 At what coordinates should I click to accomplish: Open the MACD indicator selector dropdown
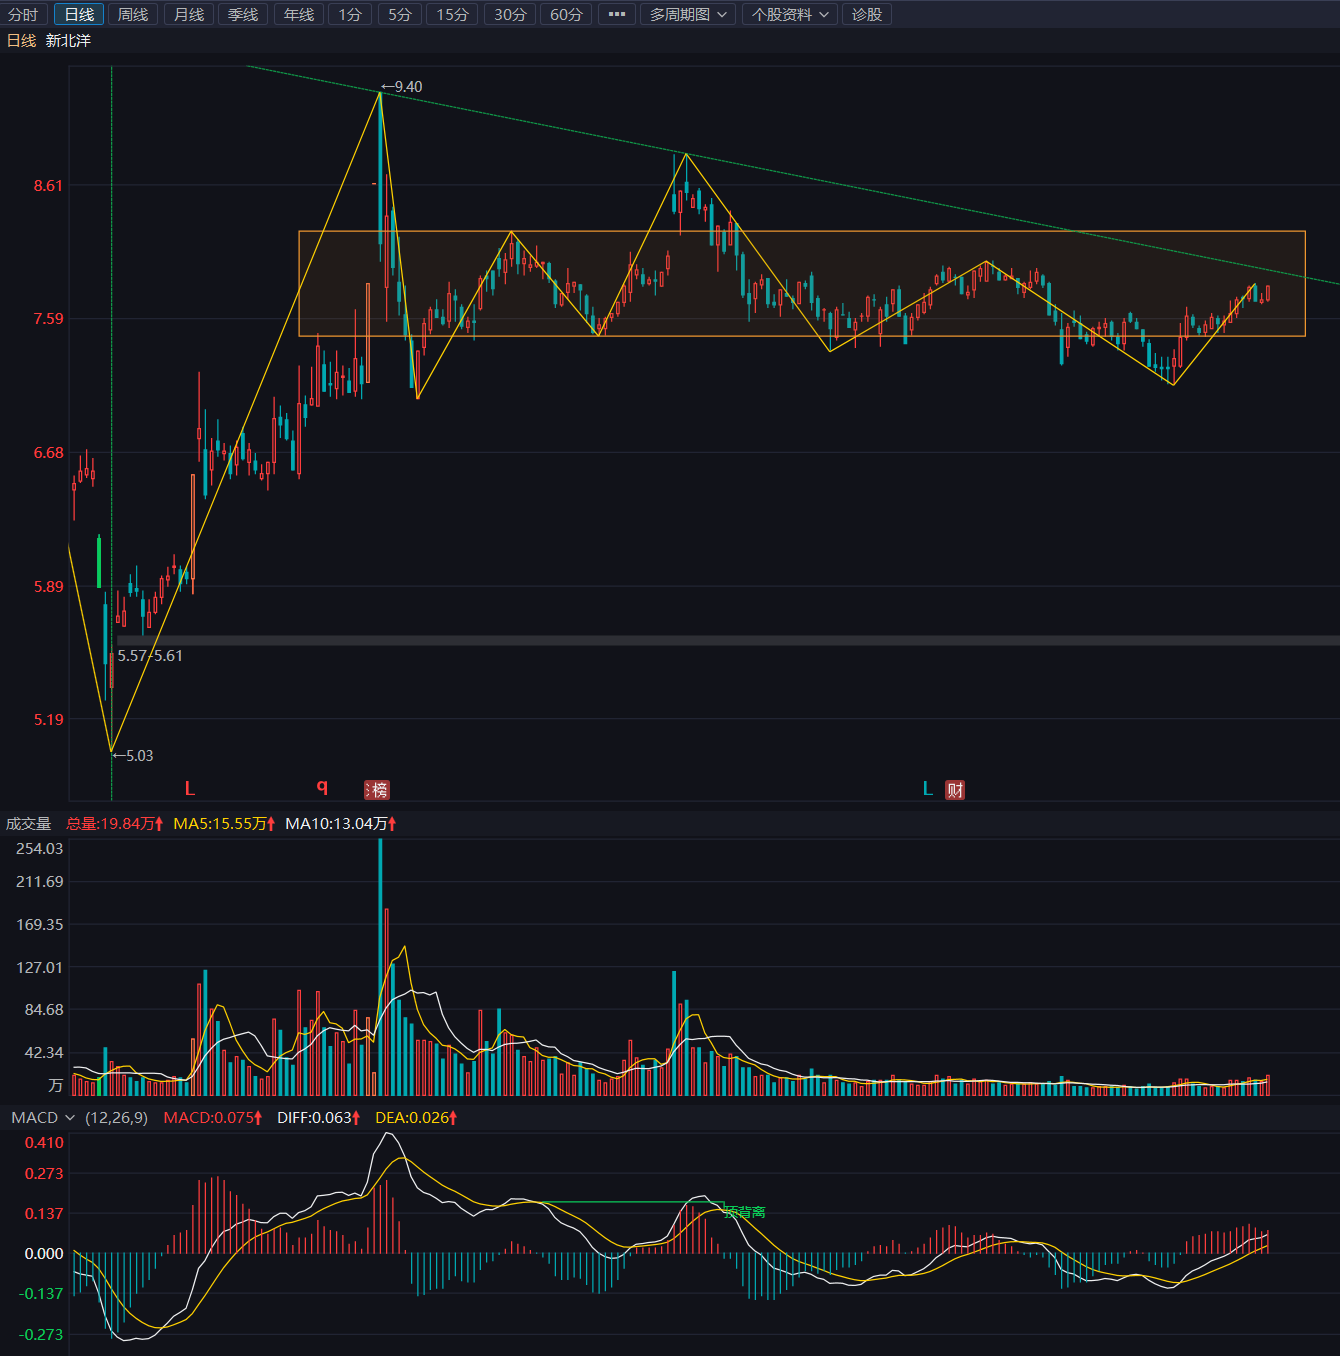(43, 1117)
